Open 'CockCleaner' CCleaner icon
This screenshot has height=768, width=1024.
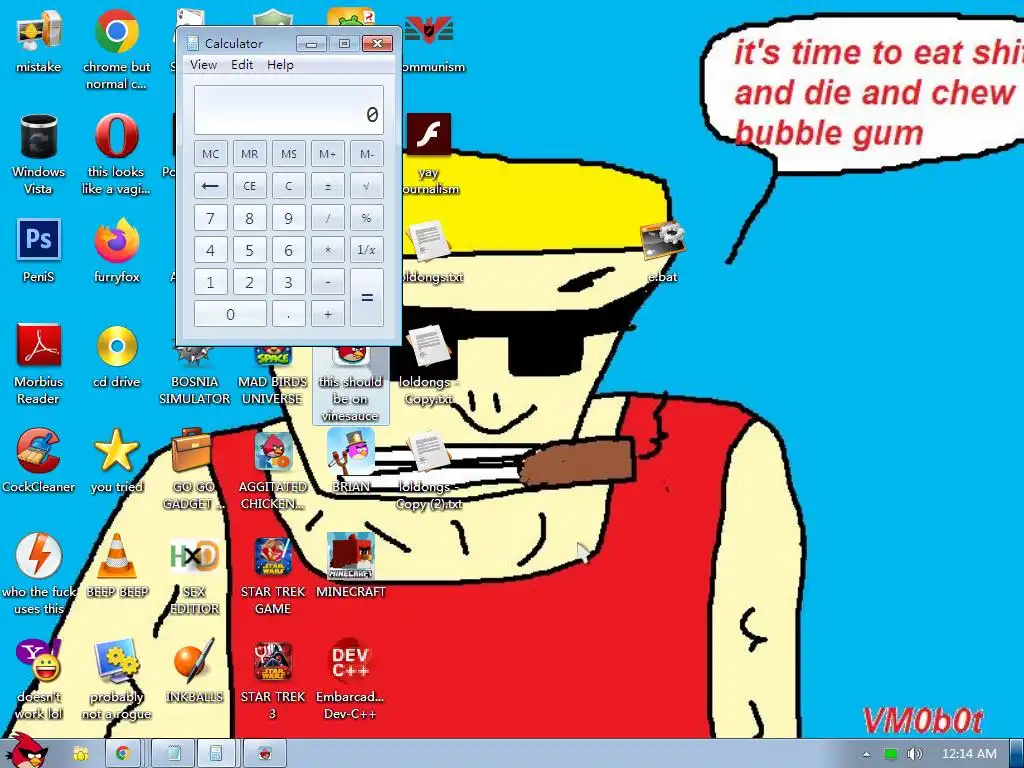point(39,461)
